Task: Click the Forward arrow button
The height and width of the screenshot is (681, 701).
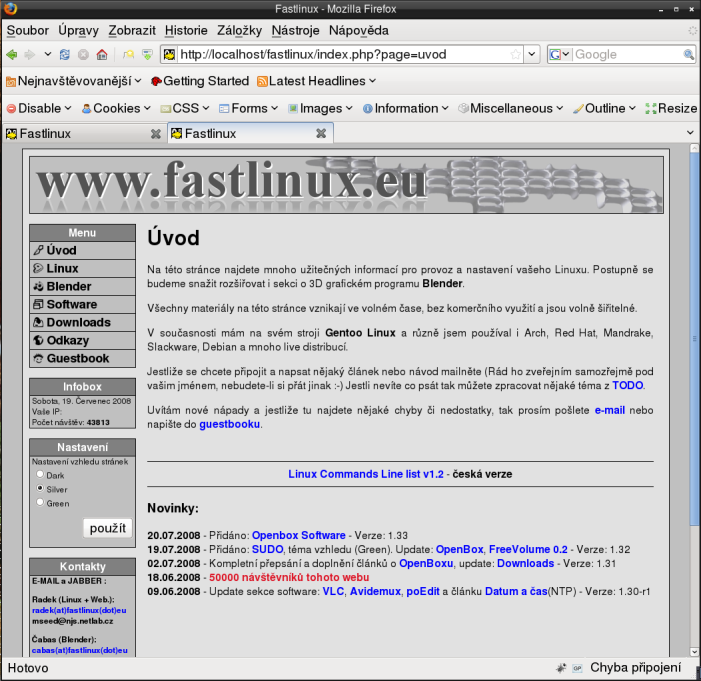Action: click(x=30, y=55)
